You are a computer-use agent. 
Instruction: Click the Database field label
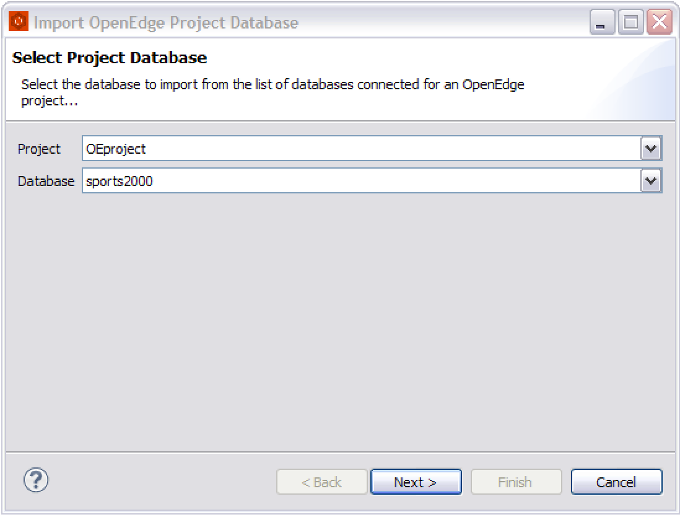point(46,181)
